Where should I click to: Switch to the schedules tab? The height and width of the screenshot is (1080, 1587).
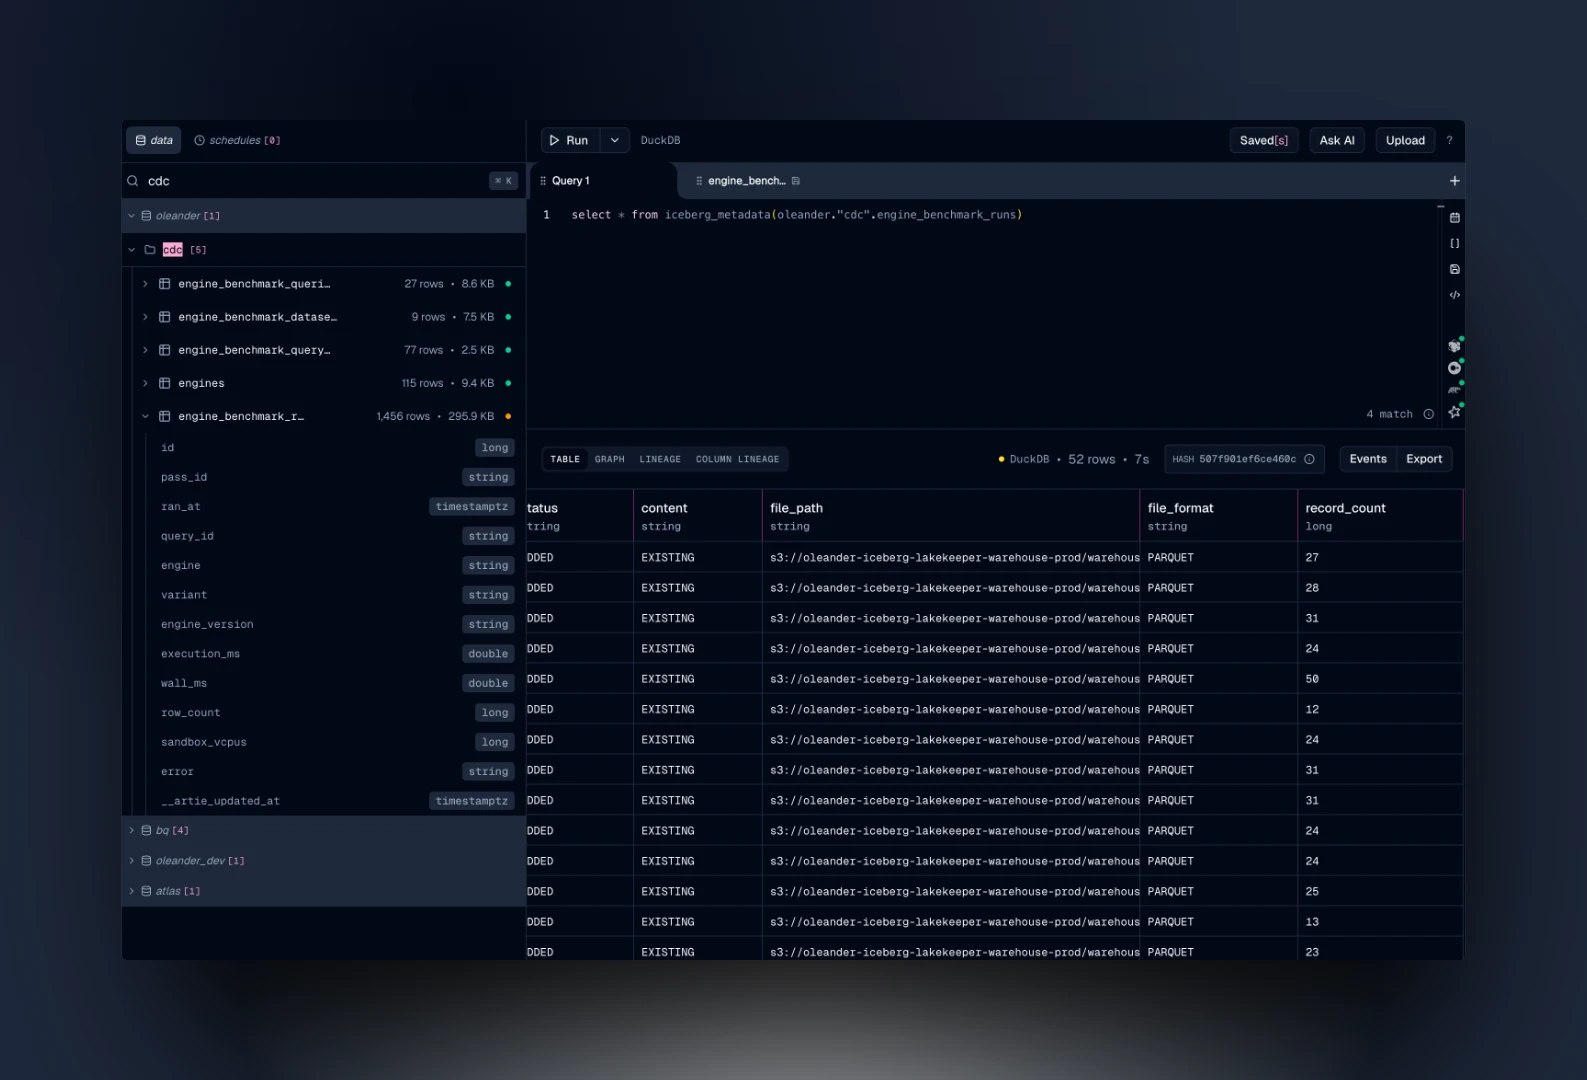tap(237, 141)
